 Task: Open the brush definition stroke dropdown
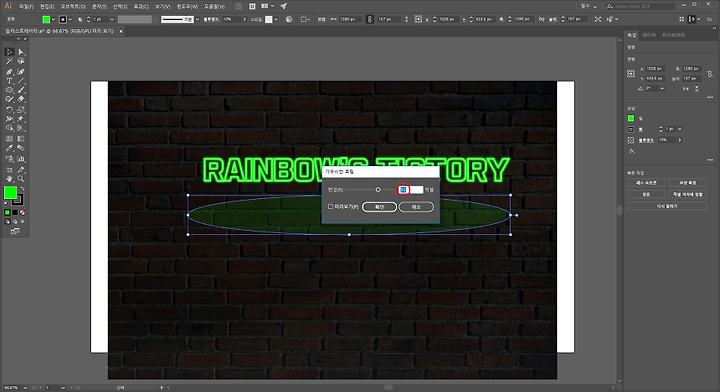[x=197, y=19]
